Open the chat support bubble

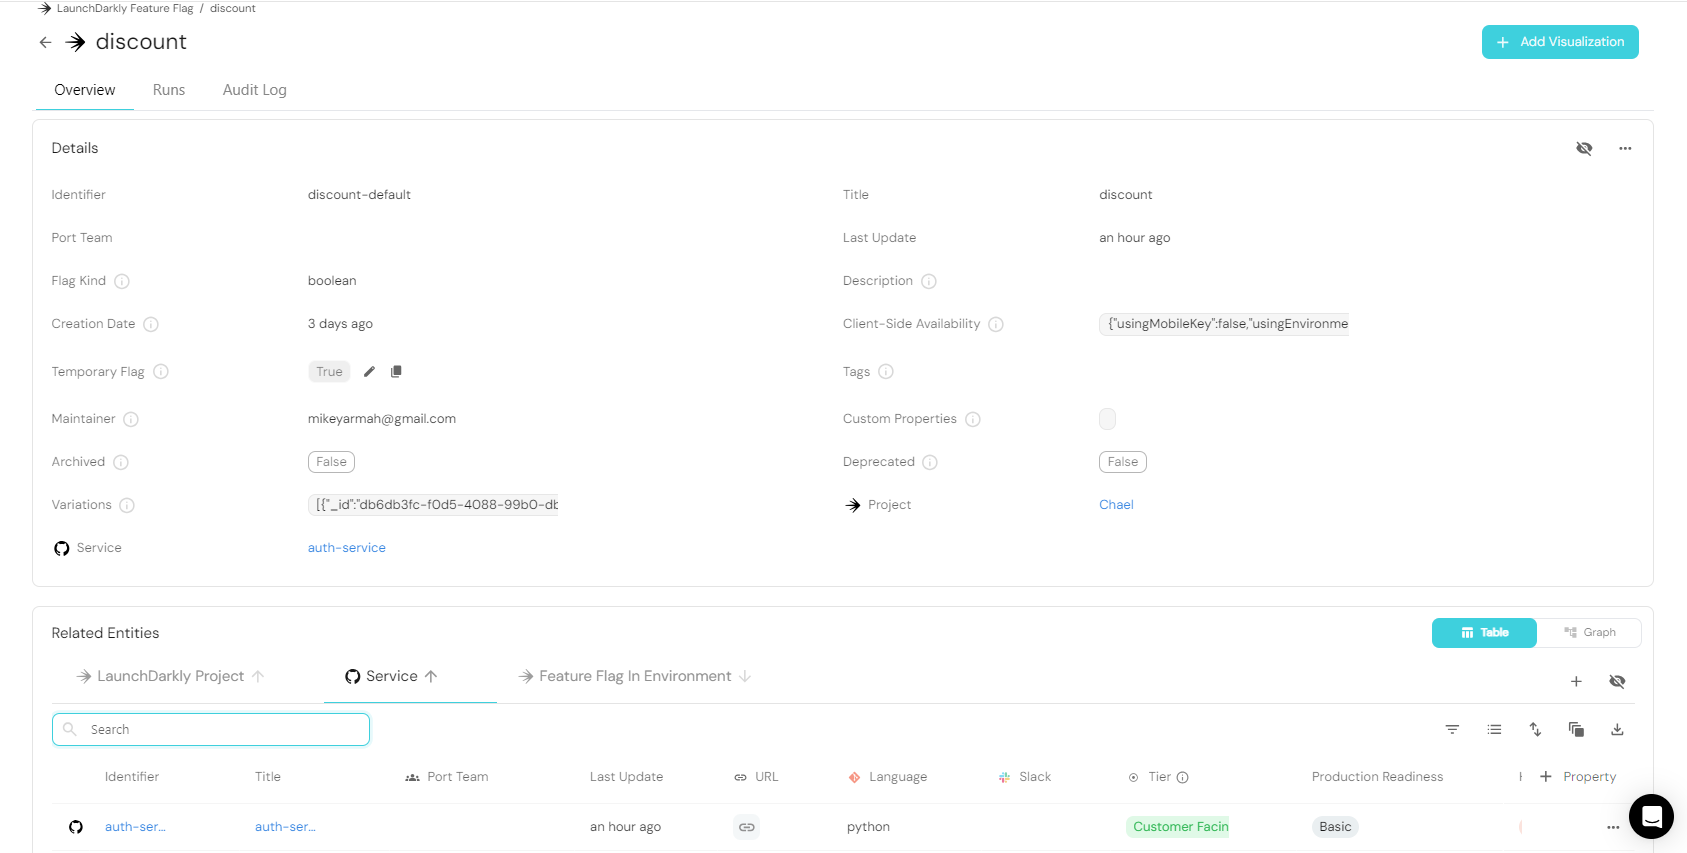[1651, 817]
